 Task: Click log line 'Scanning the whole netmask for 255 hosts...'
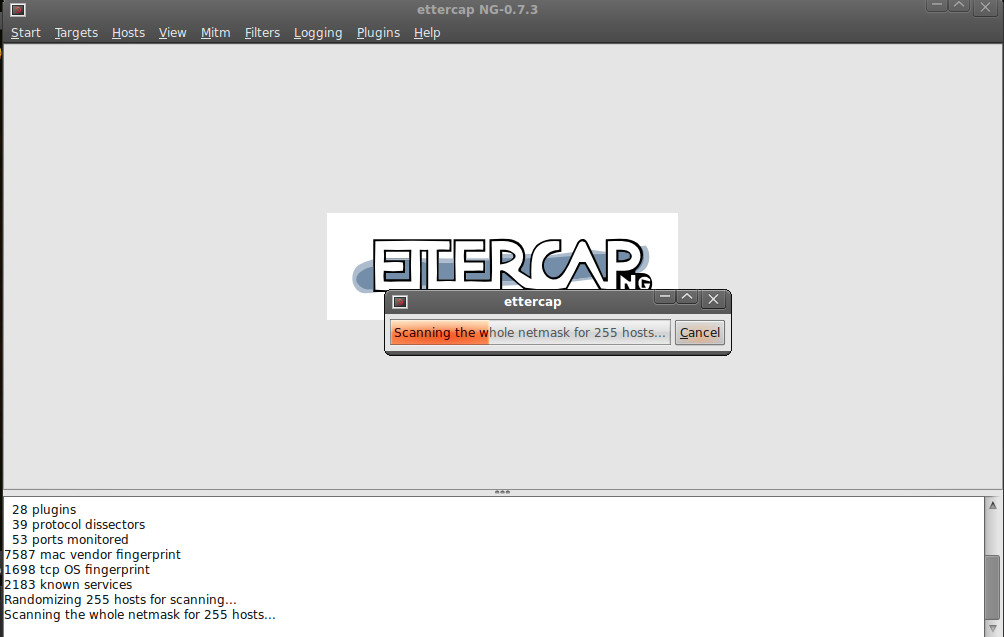coord(140,615)
